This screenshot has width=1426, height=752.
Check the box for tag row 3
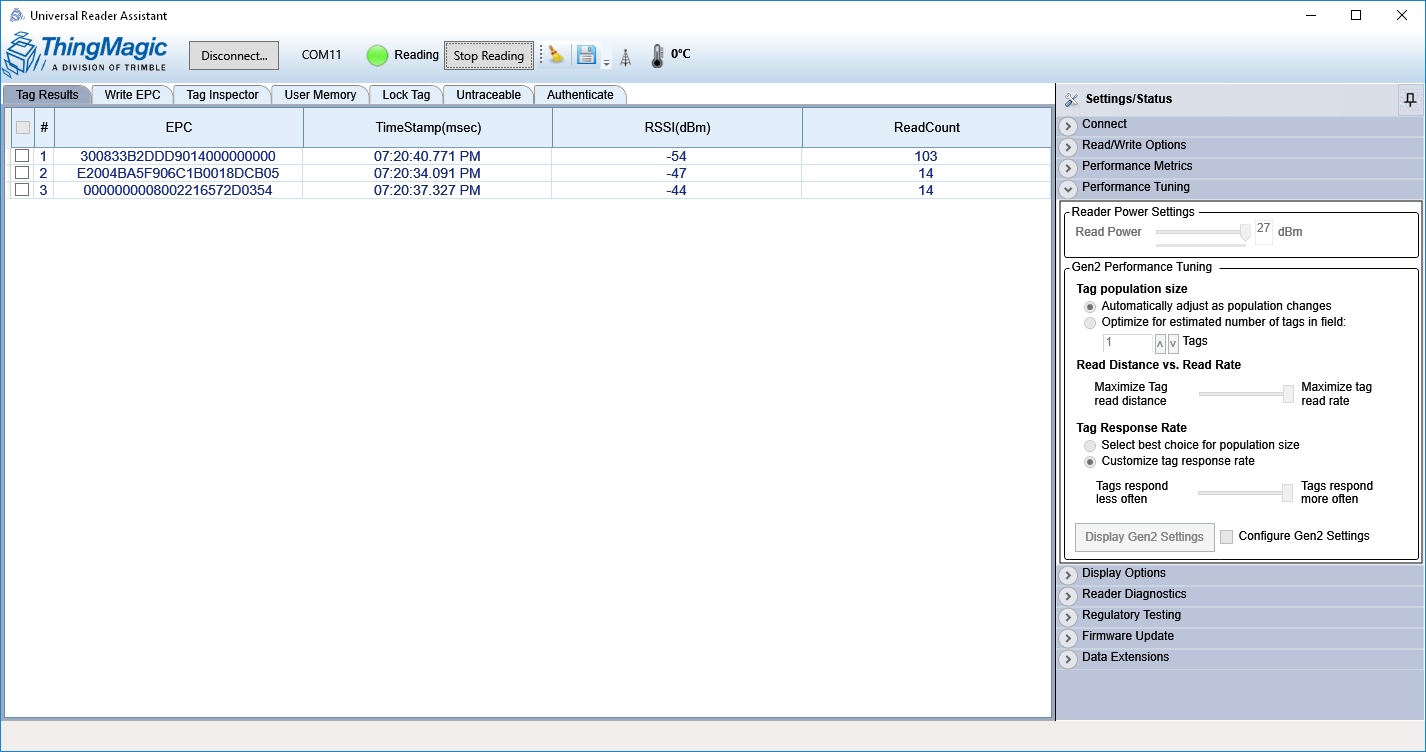click(22, 190)
